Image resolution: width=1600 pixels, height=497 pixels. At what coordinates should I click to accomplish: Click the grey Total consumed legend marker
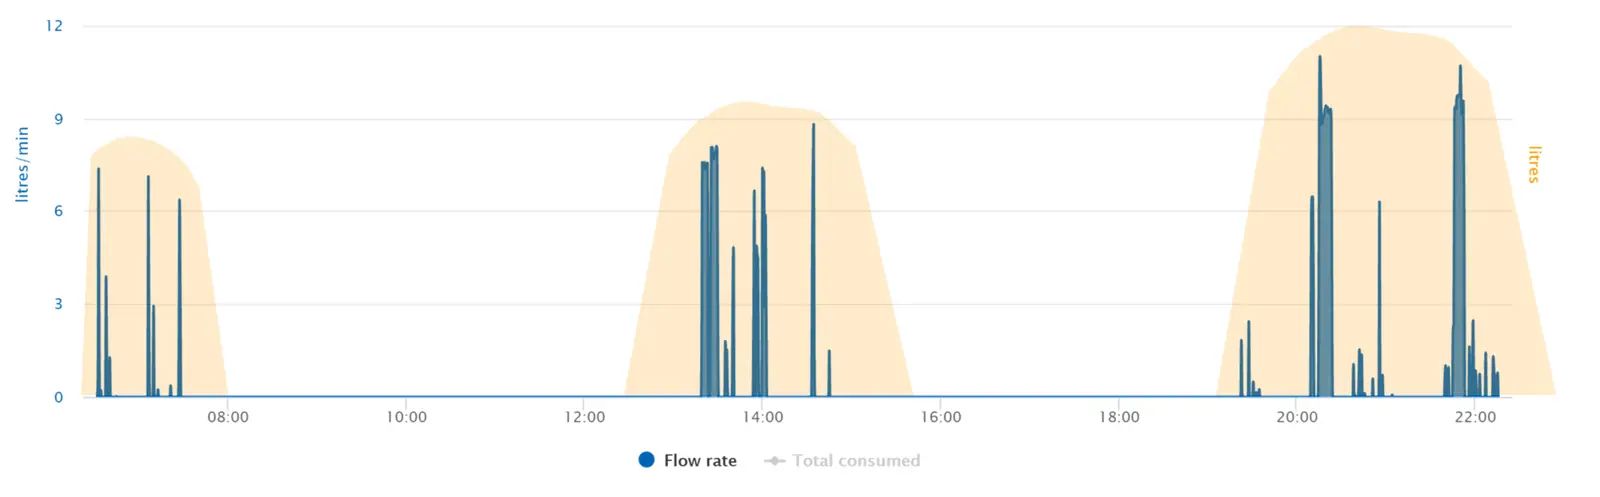[774, 461]
